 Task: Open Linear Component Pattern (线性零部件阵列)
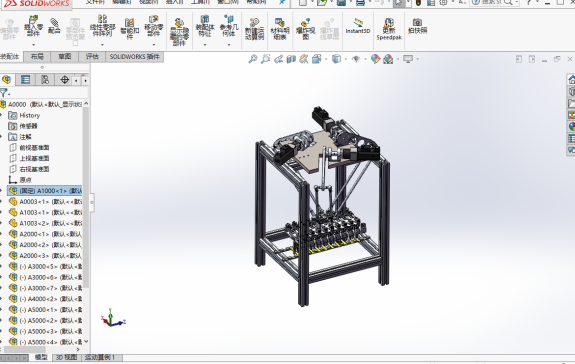[102, 25]
